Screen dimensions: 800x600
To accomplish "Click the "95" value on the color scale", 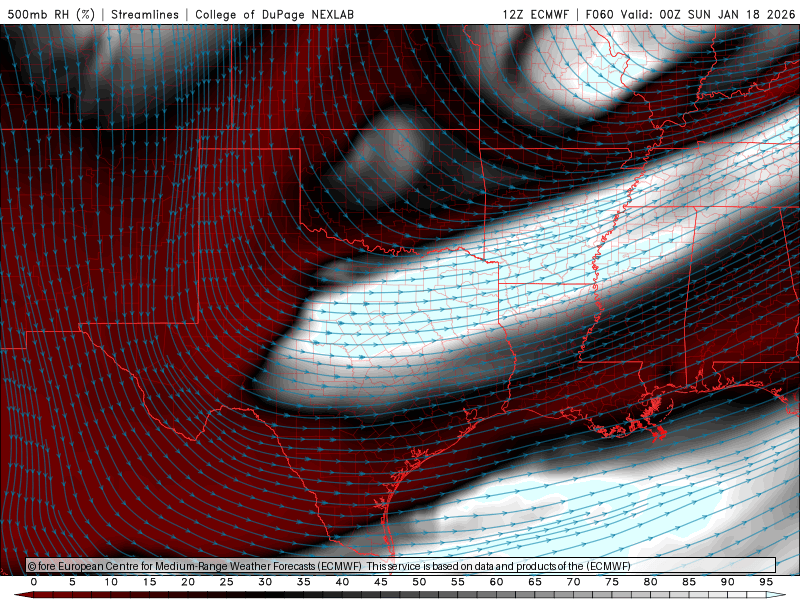I will pyautogui.click(x=766, y=582).
